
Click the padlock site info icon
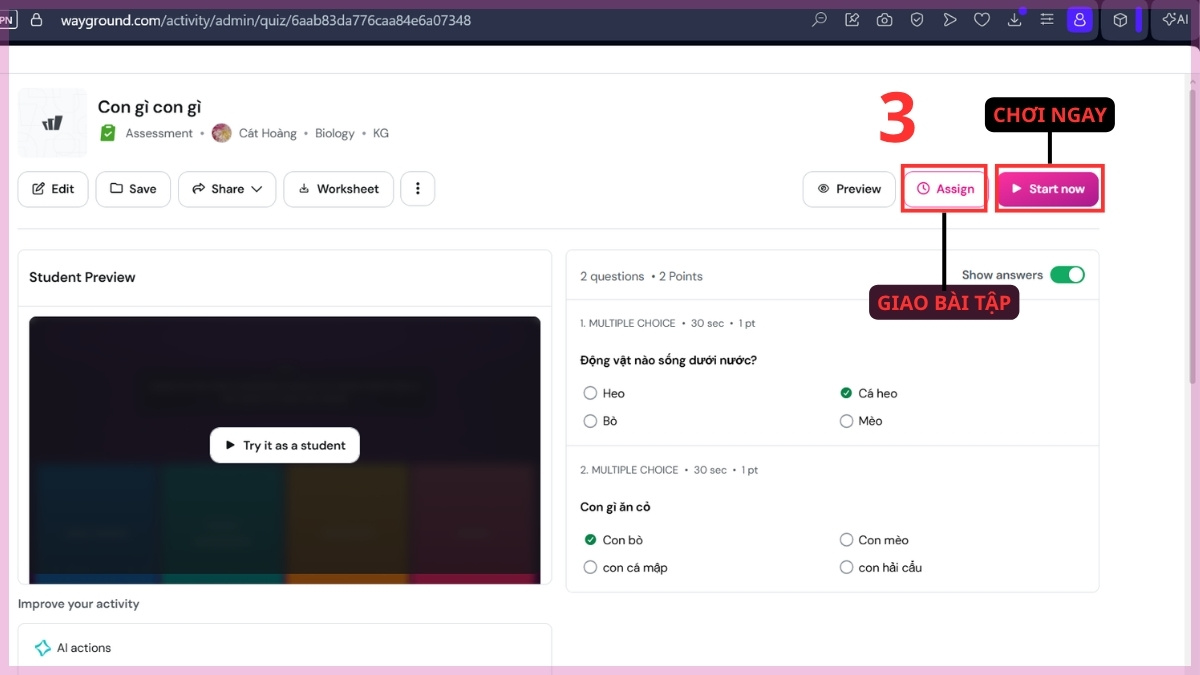[x=37, y=20]
